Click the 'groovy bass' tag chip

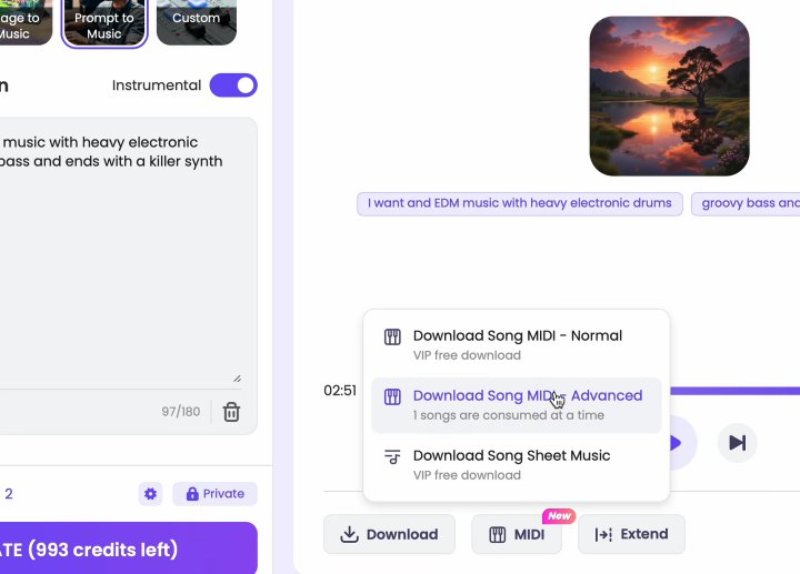click(x=745, y=204)
